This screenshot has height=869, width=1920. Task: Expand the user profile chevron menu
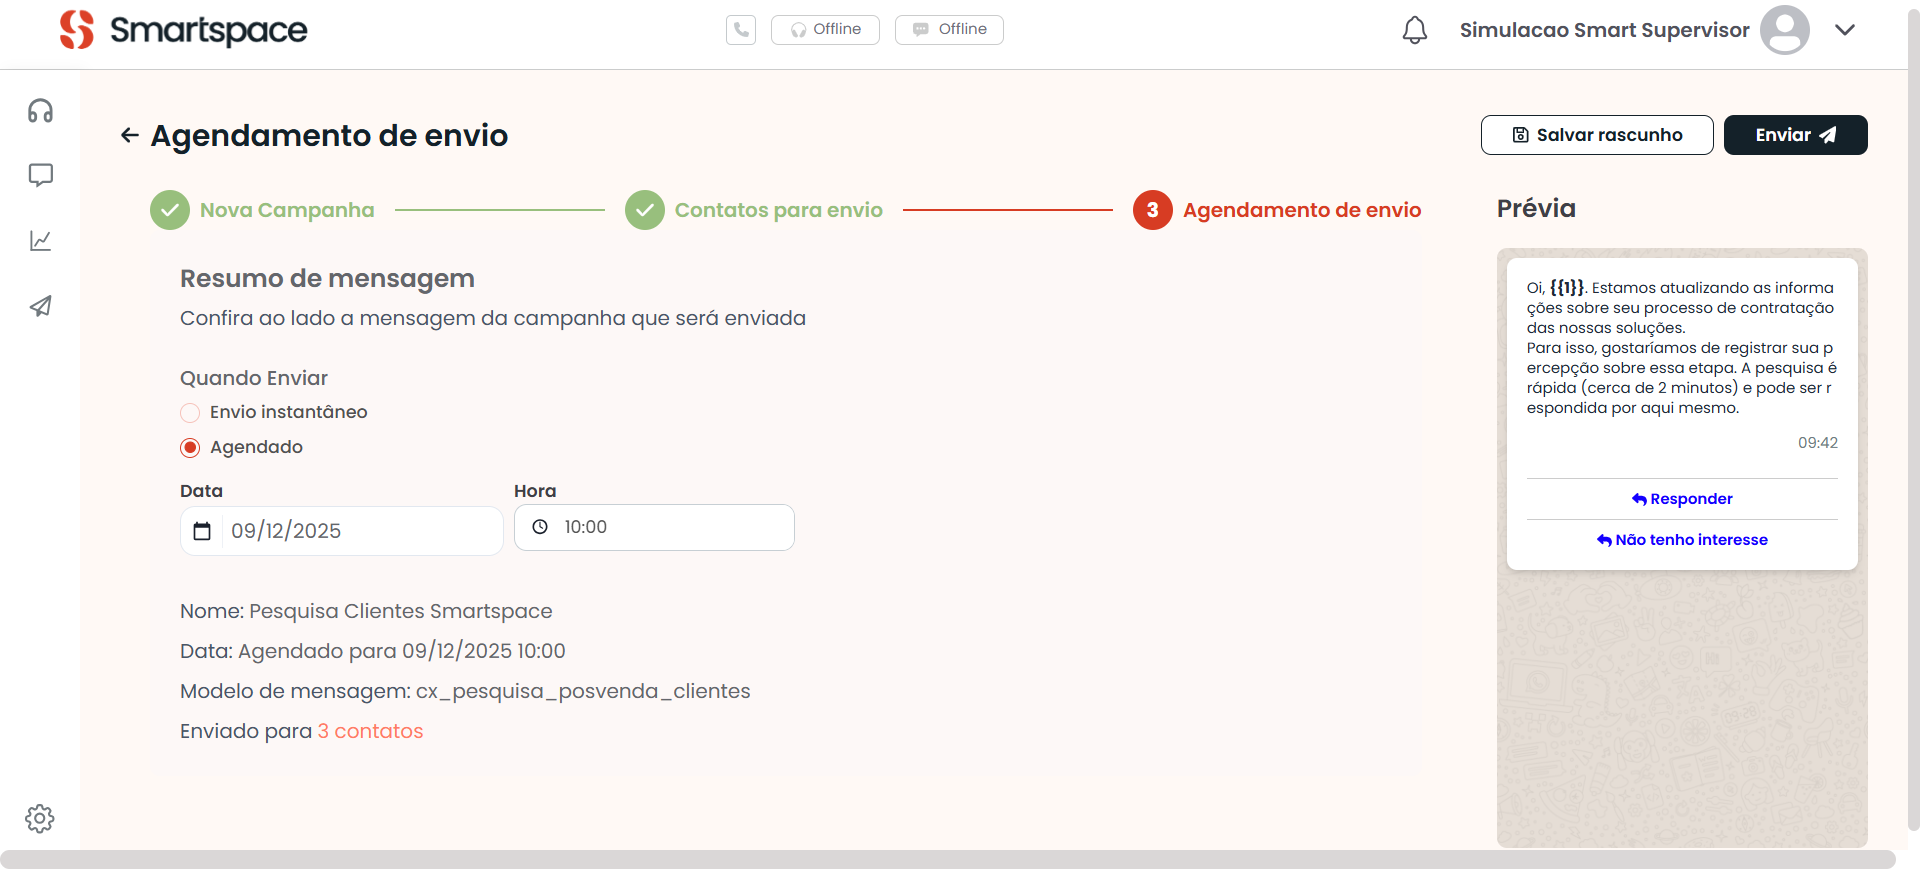click(1845, 30)
